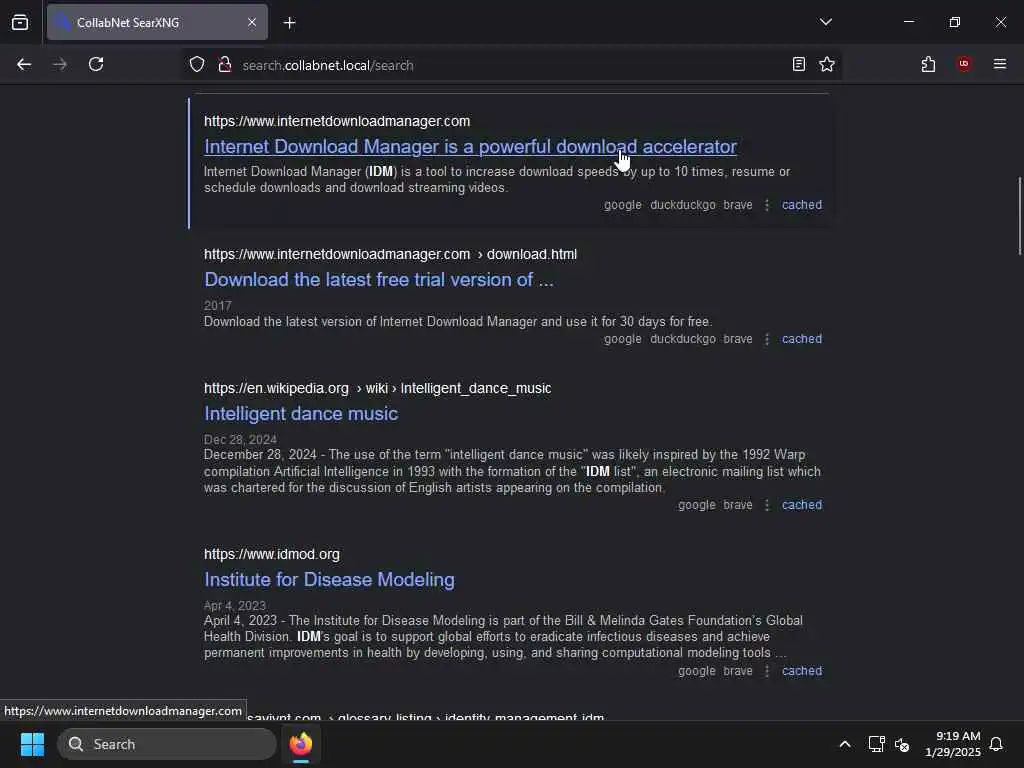This screenshot has height=768, width=1024.
Task: Click brave engine label on Wikipedia result
Action: [737, 505]
